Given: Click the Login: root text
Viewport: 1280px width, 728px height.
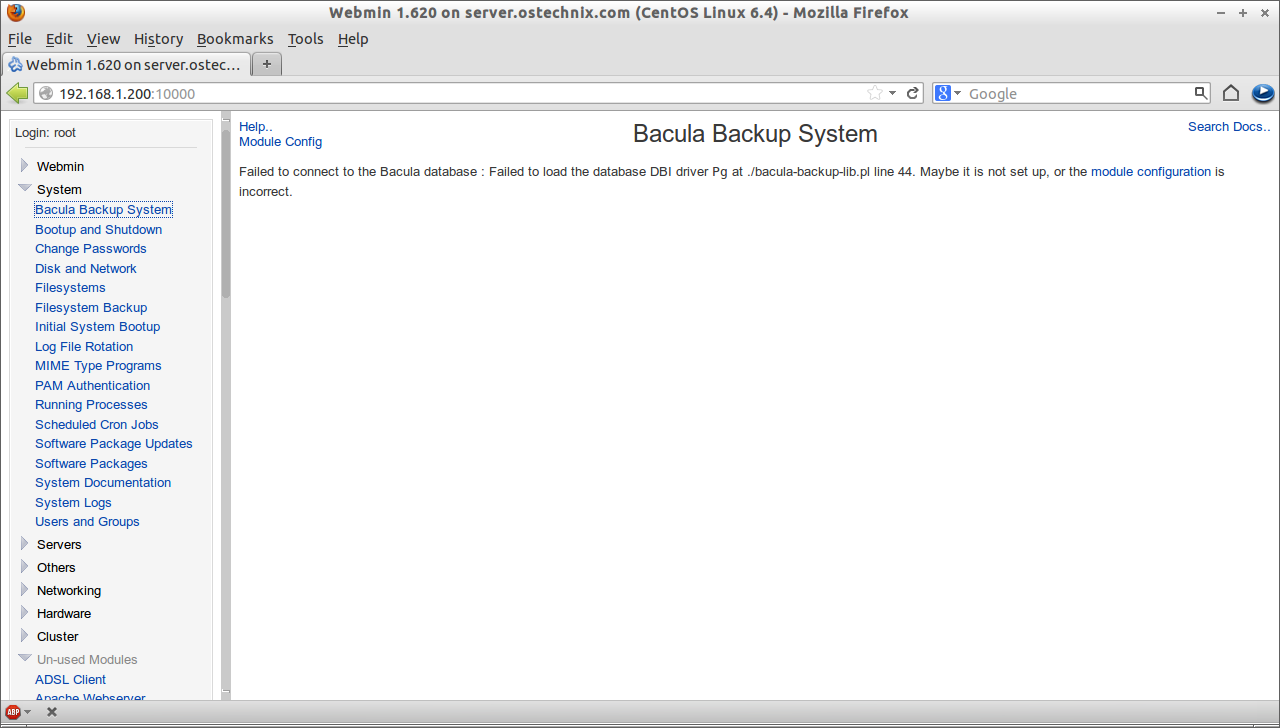Looking at the screenshot, I should coord(45,133).
